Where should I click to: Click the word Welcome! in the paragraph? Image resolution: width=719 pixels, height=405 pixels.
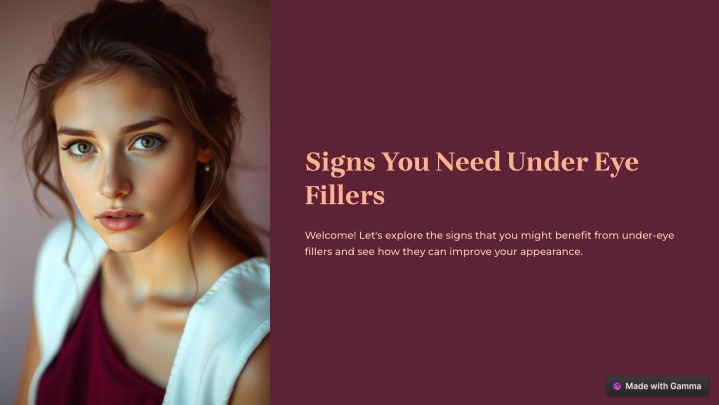[330, 236]
